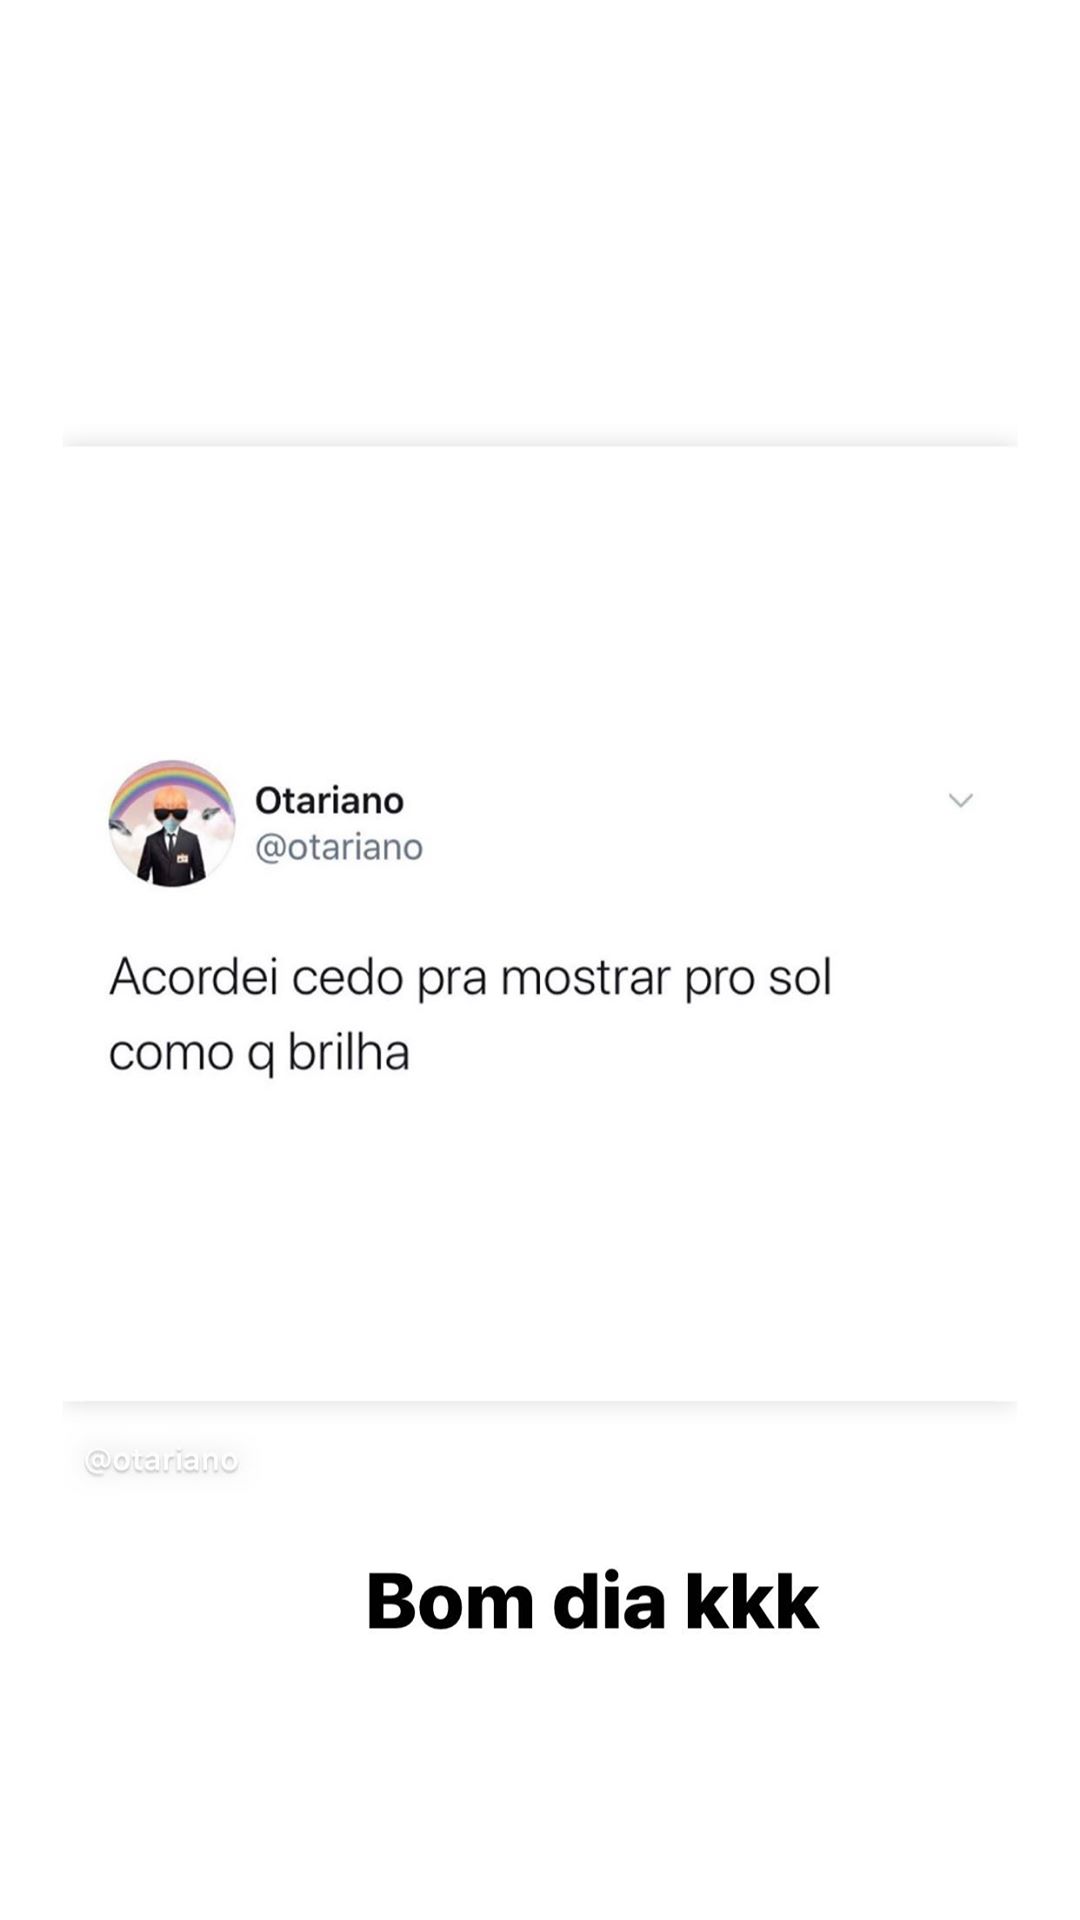Select the tweet line "como q brilha"
Screen dimensions: 1080x1920
[259, 1053]
